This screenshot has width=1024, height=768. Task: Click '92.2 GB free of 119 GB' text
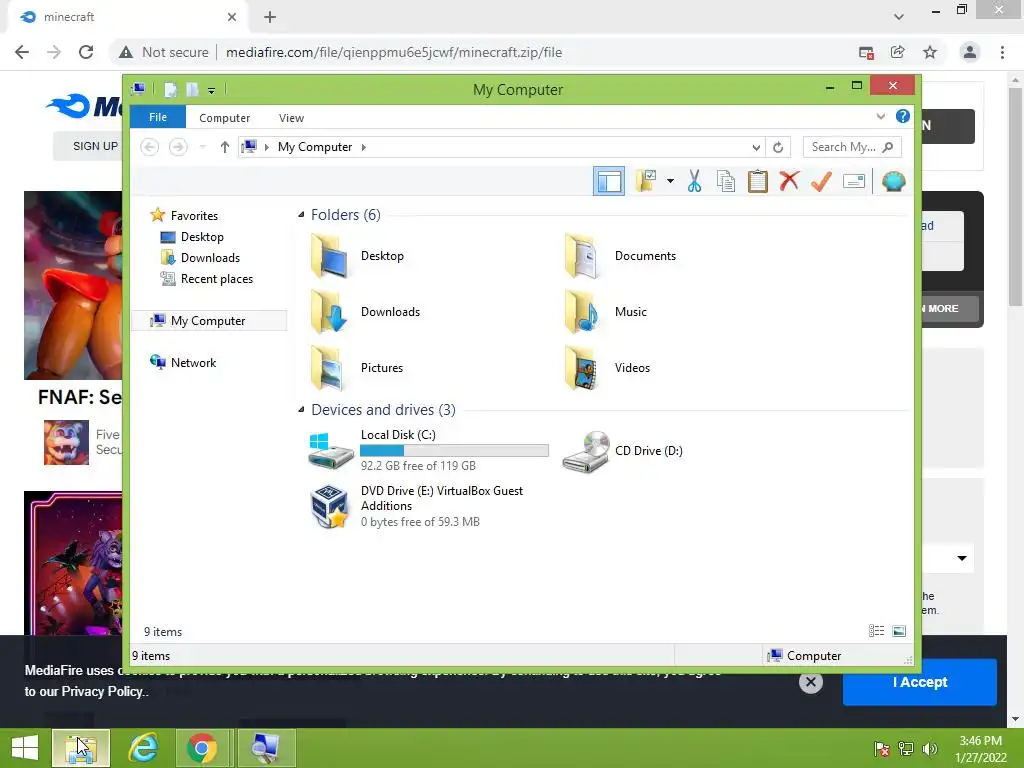pyautogui.click(x=418, y=466)
